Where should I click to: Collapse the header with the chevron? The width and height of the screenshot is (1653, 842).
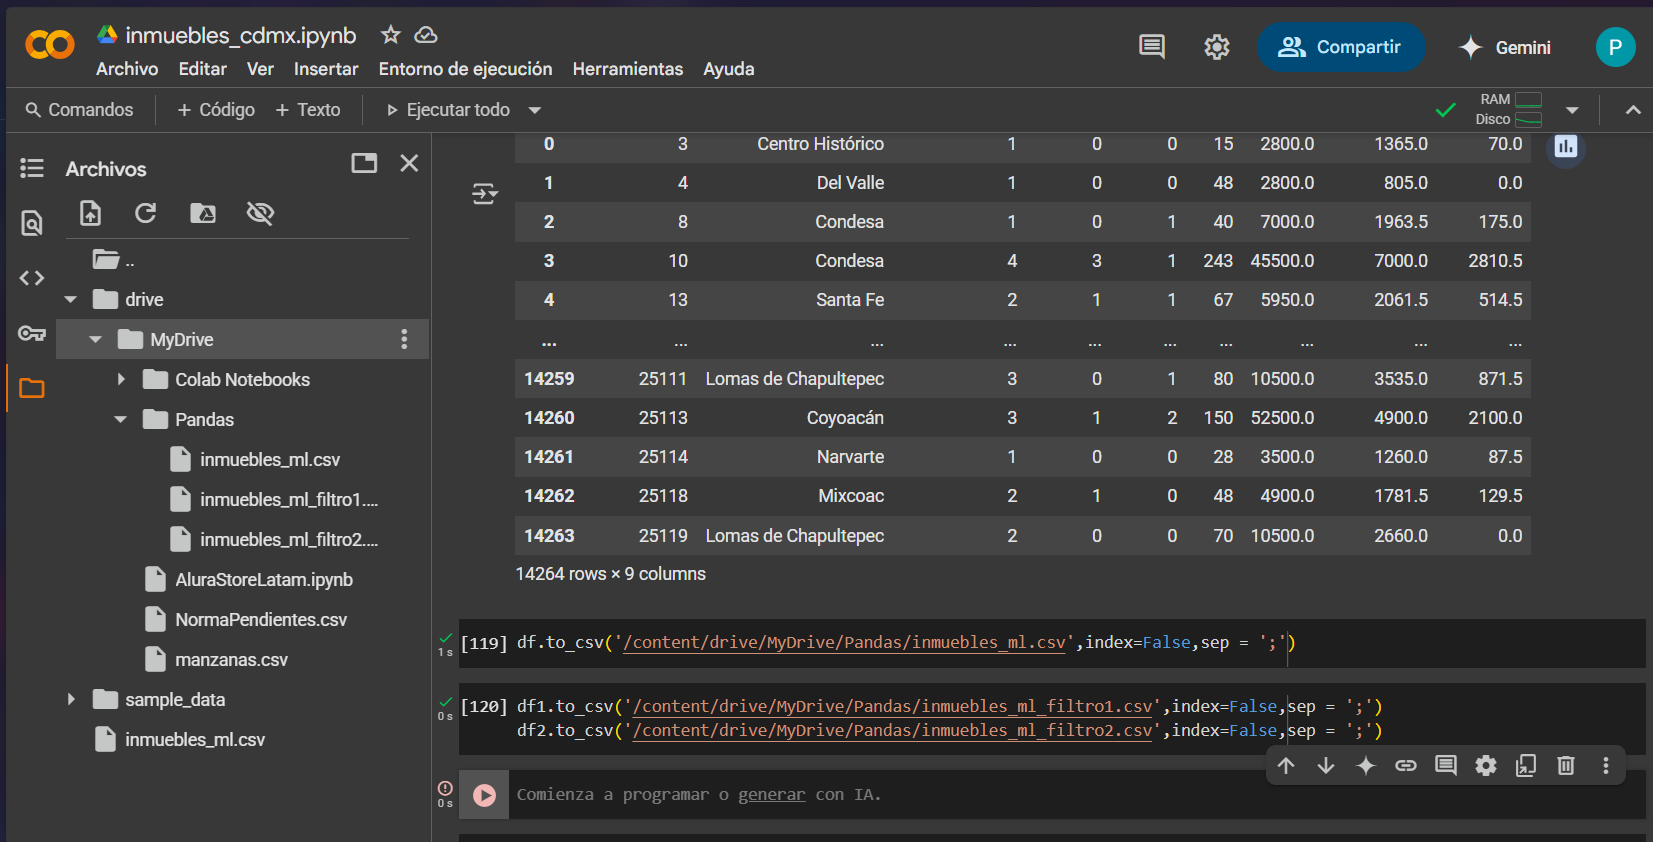1633,110
